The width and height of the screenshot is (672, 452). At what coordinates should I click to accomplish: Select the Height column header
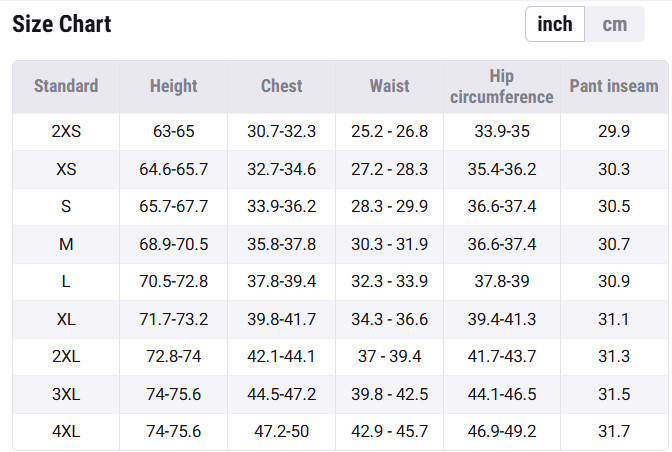pos(174,86)
